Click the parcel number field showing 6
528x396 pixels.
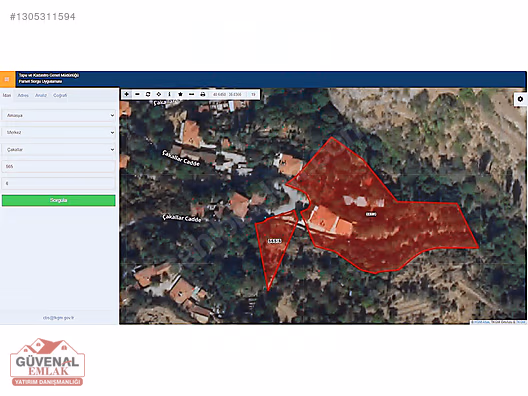click(x=59, y=184)
